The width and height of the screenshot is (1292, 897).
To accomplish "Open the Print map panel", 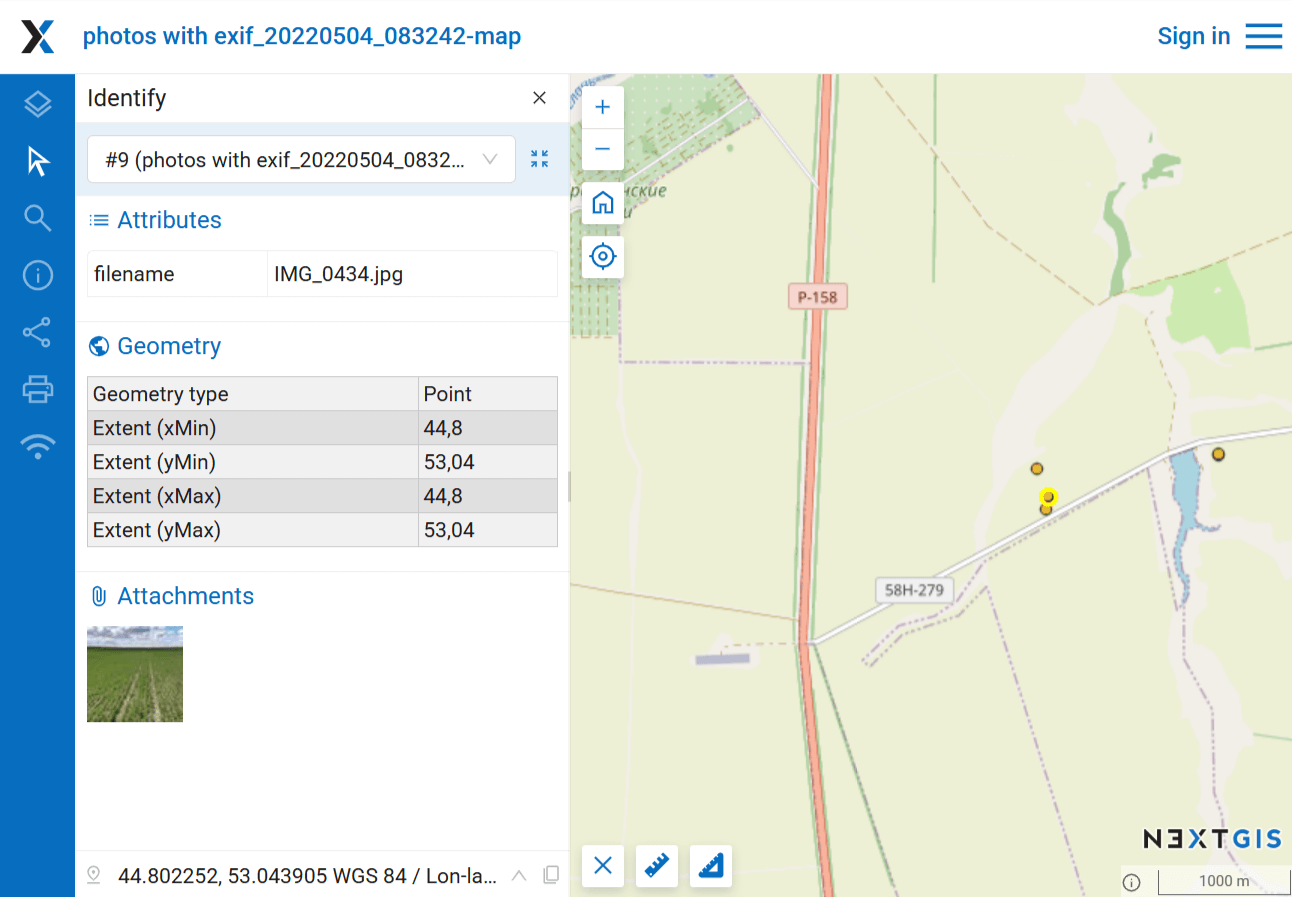I will click(37, 389).
